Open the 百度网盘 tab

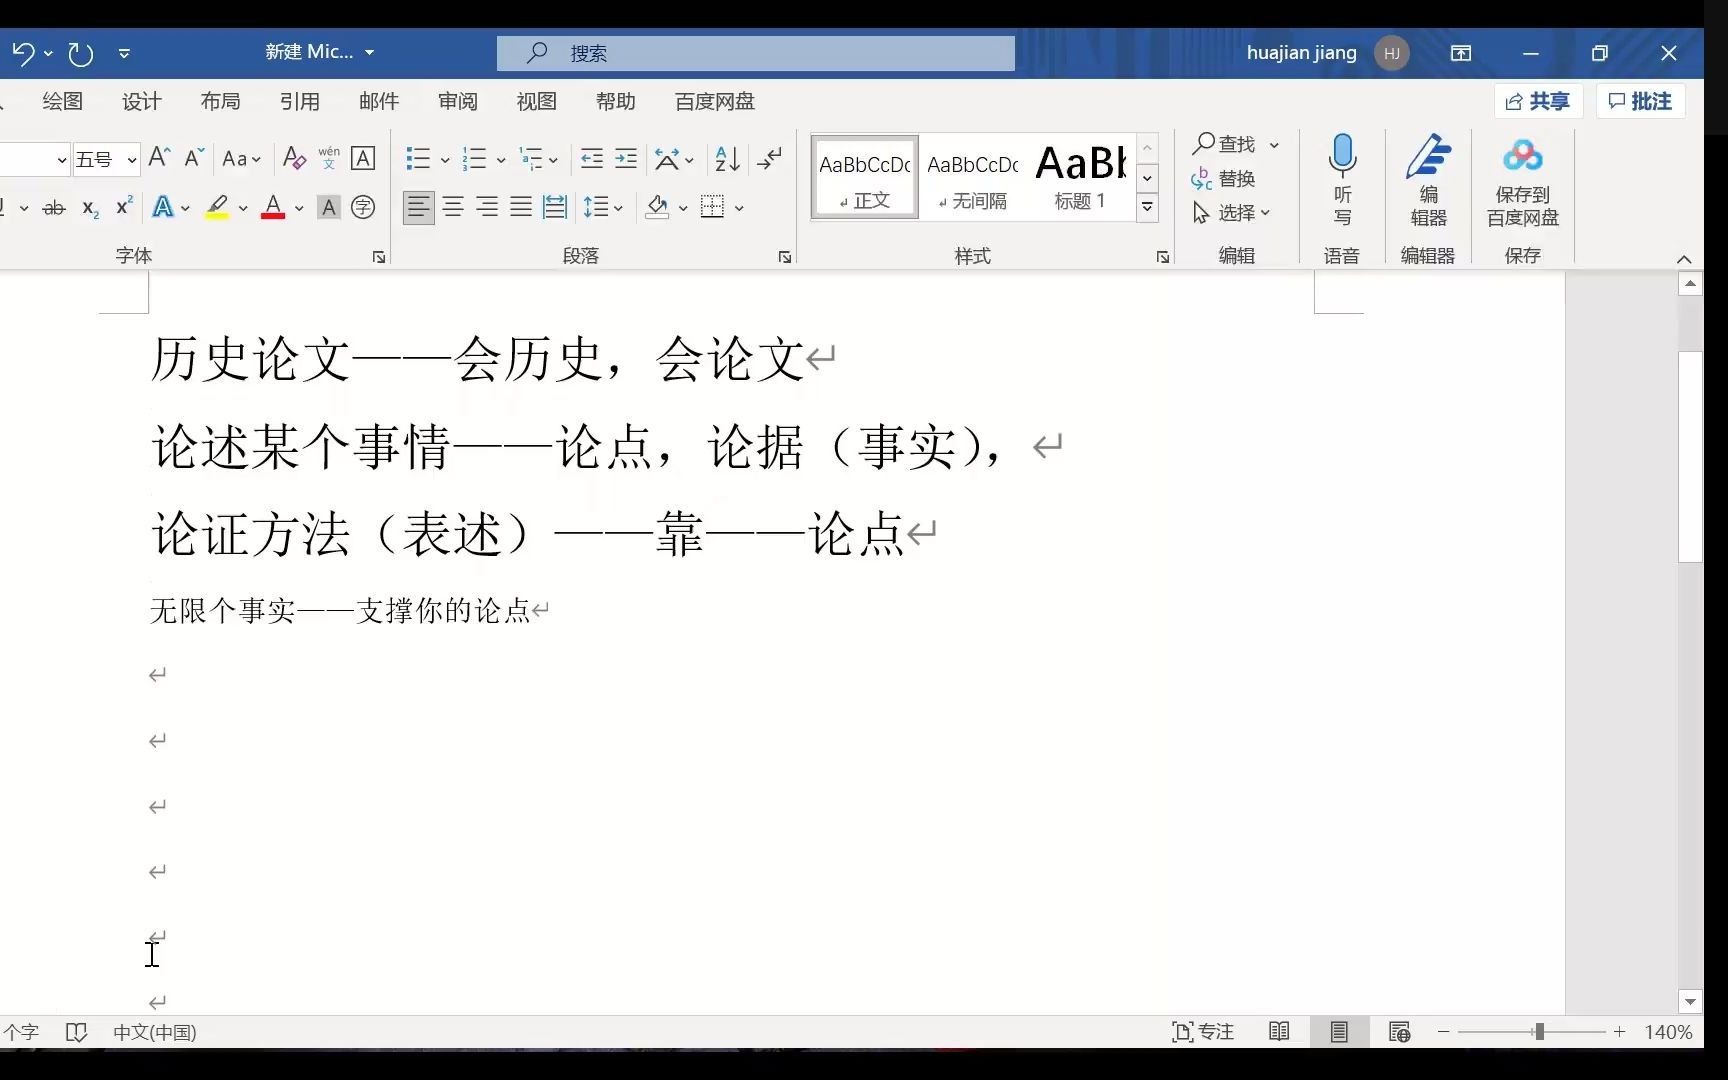715,101
